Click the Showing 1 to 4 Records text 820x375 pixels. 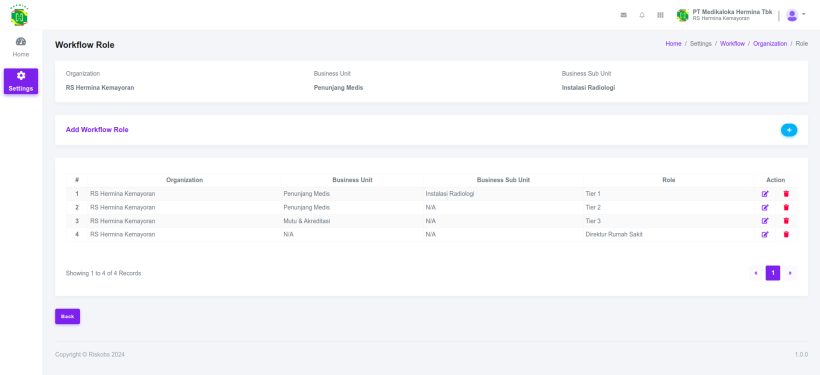(x=103, y=273)
